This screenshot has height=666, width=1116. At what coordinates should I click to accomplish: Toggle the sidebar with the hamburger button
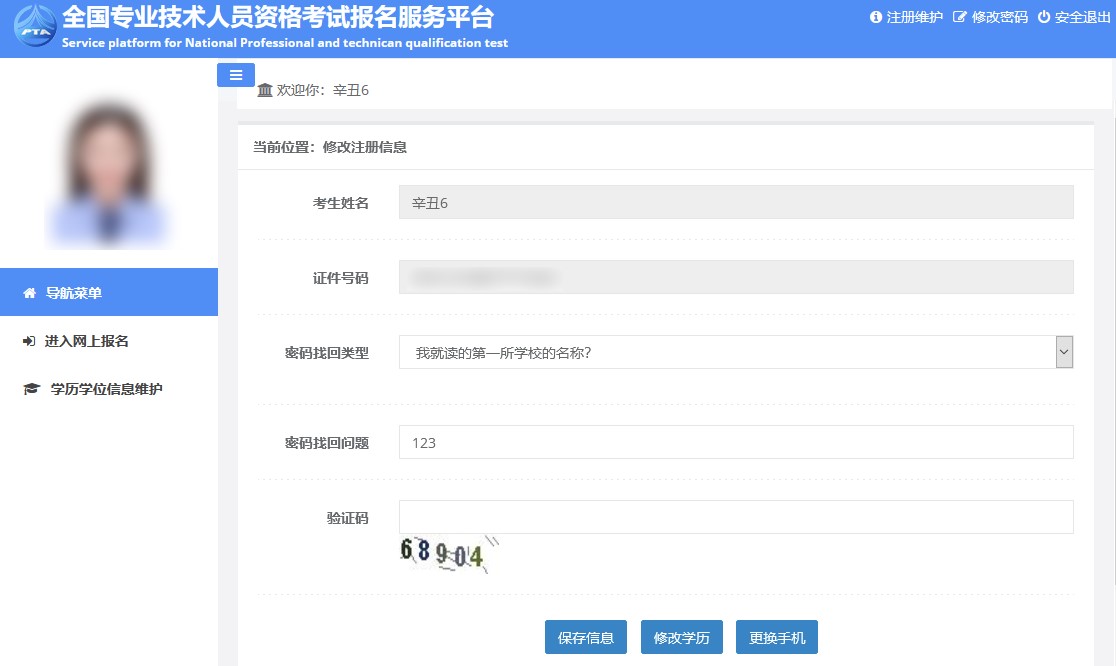236,75
